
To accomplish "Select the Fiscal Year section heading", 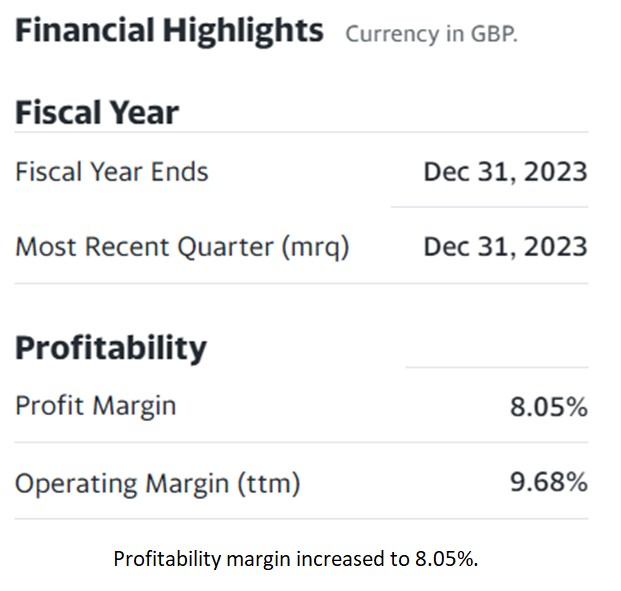I will coord(96,112).
